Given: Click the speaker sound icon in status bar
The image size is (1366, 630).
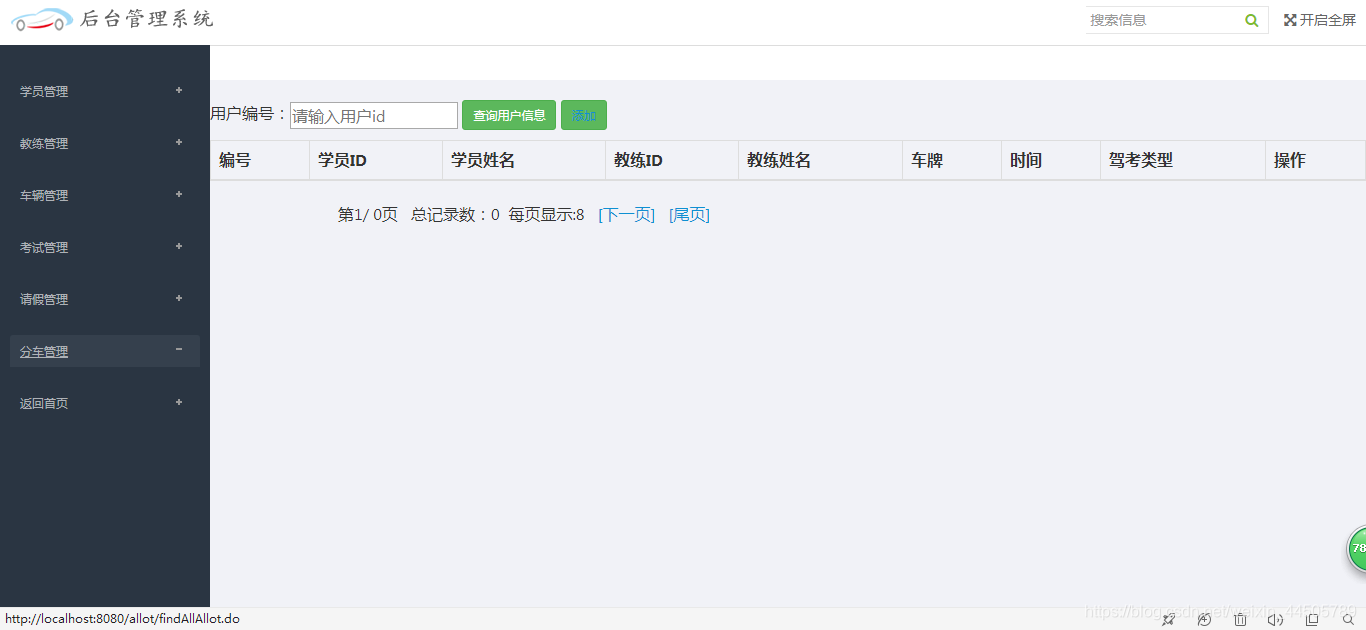Looking at the screenshot, I should pyautogui.click(x=1275, y=620).
